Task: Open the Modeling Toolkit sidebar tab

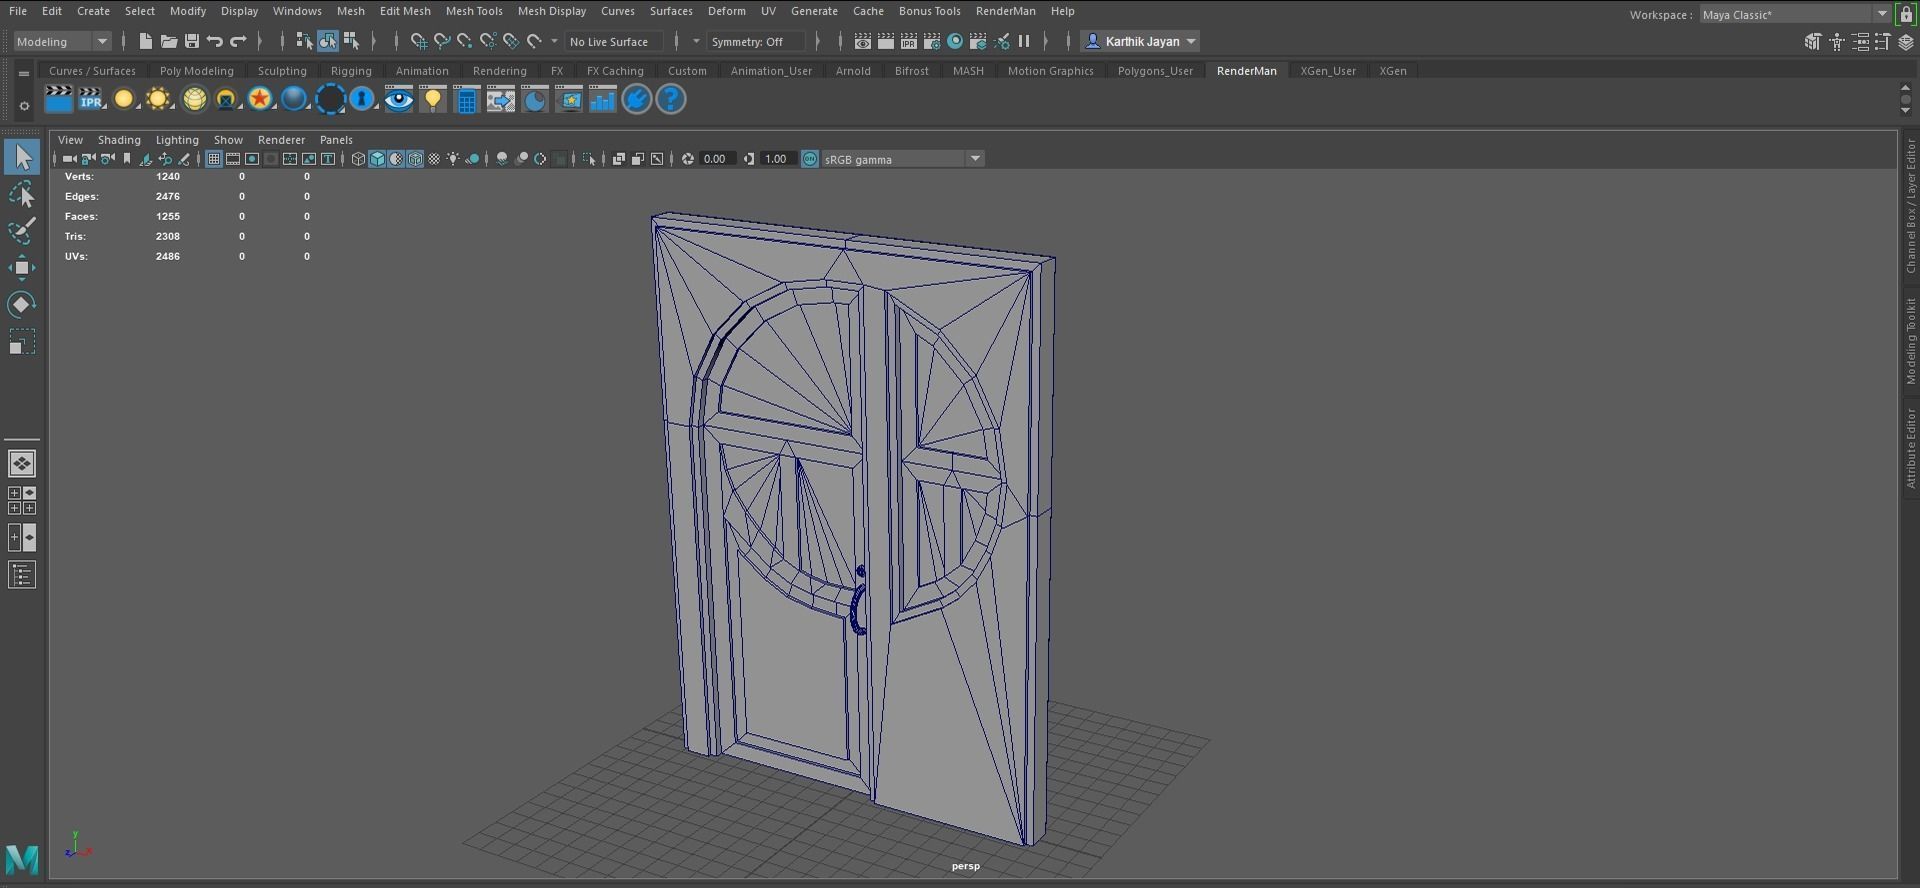Action: 1910,341
